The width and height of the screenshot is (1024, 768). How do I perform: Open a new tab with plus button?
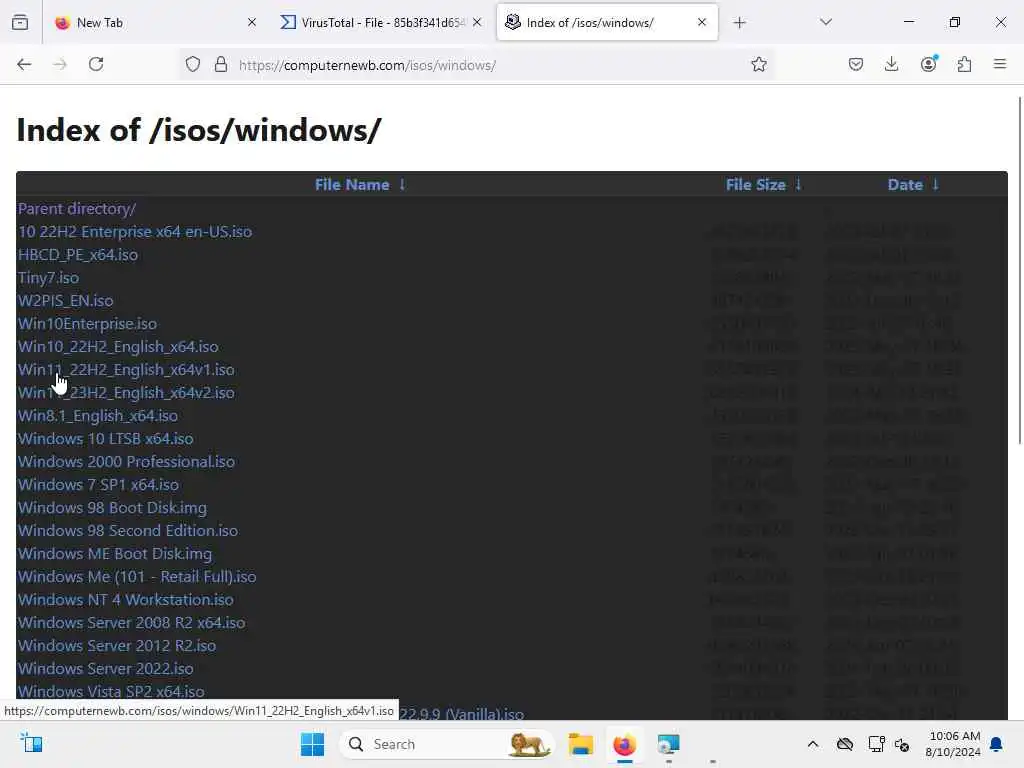739,23
